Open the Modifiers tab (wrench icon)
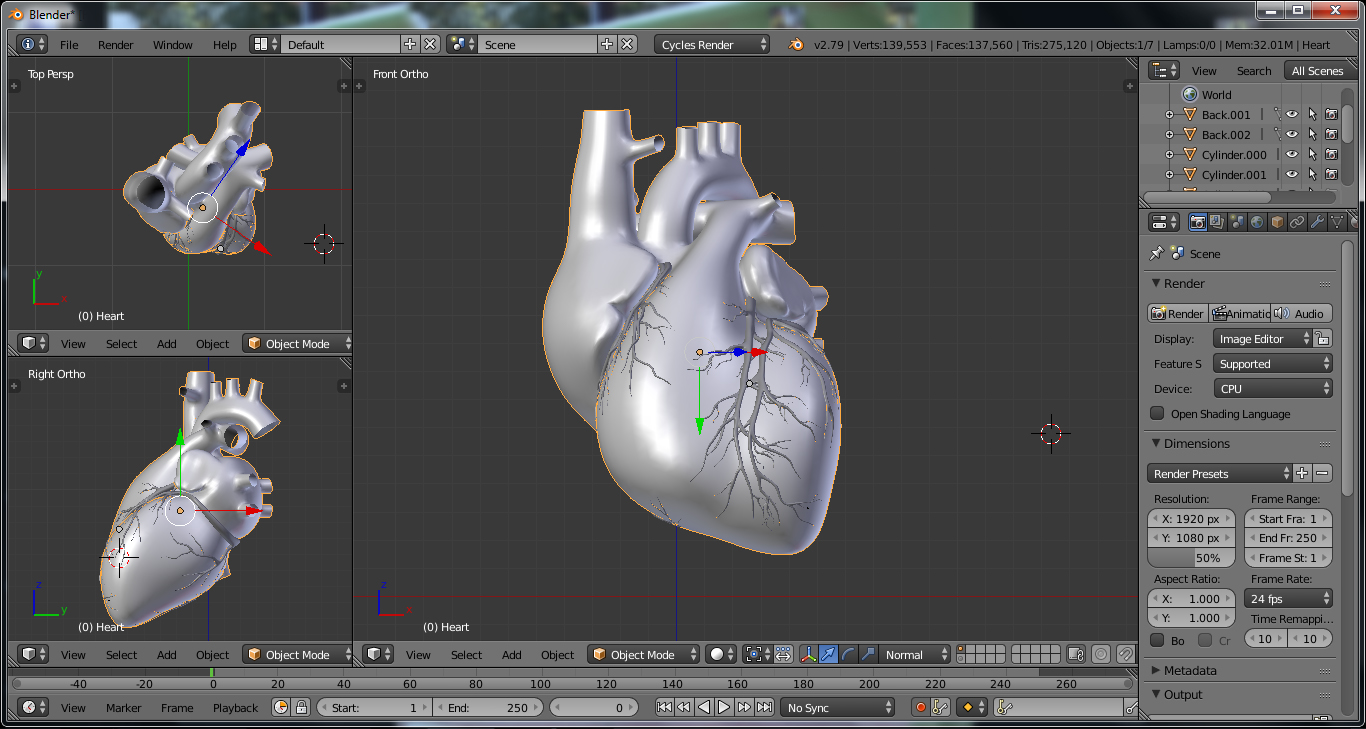The height and width of the screenshot is (729, 1366). [1317, 222]
